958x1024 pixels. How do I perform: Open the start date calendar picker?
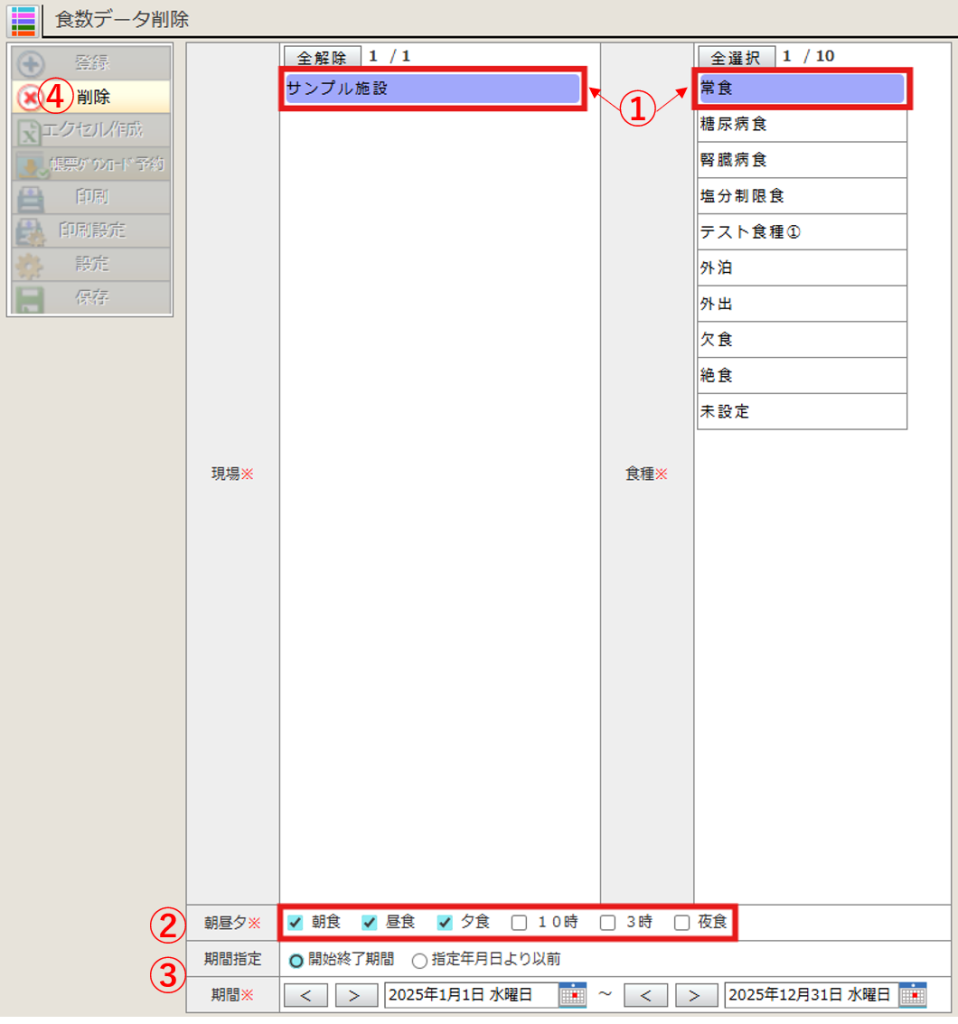tap(572, 995)
